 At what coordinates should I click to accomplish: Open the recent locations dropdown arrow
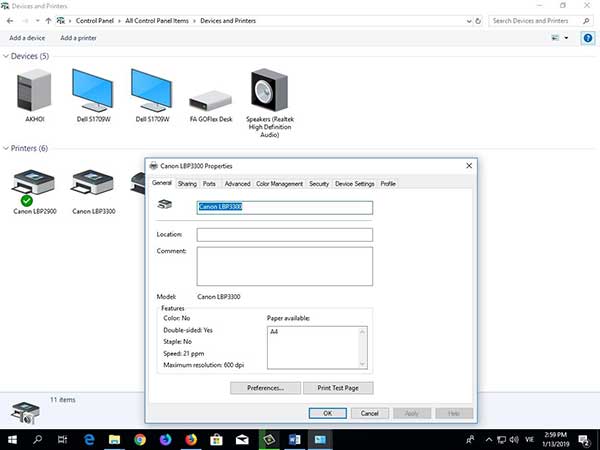coord(38,21)
